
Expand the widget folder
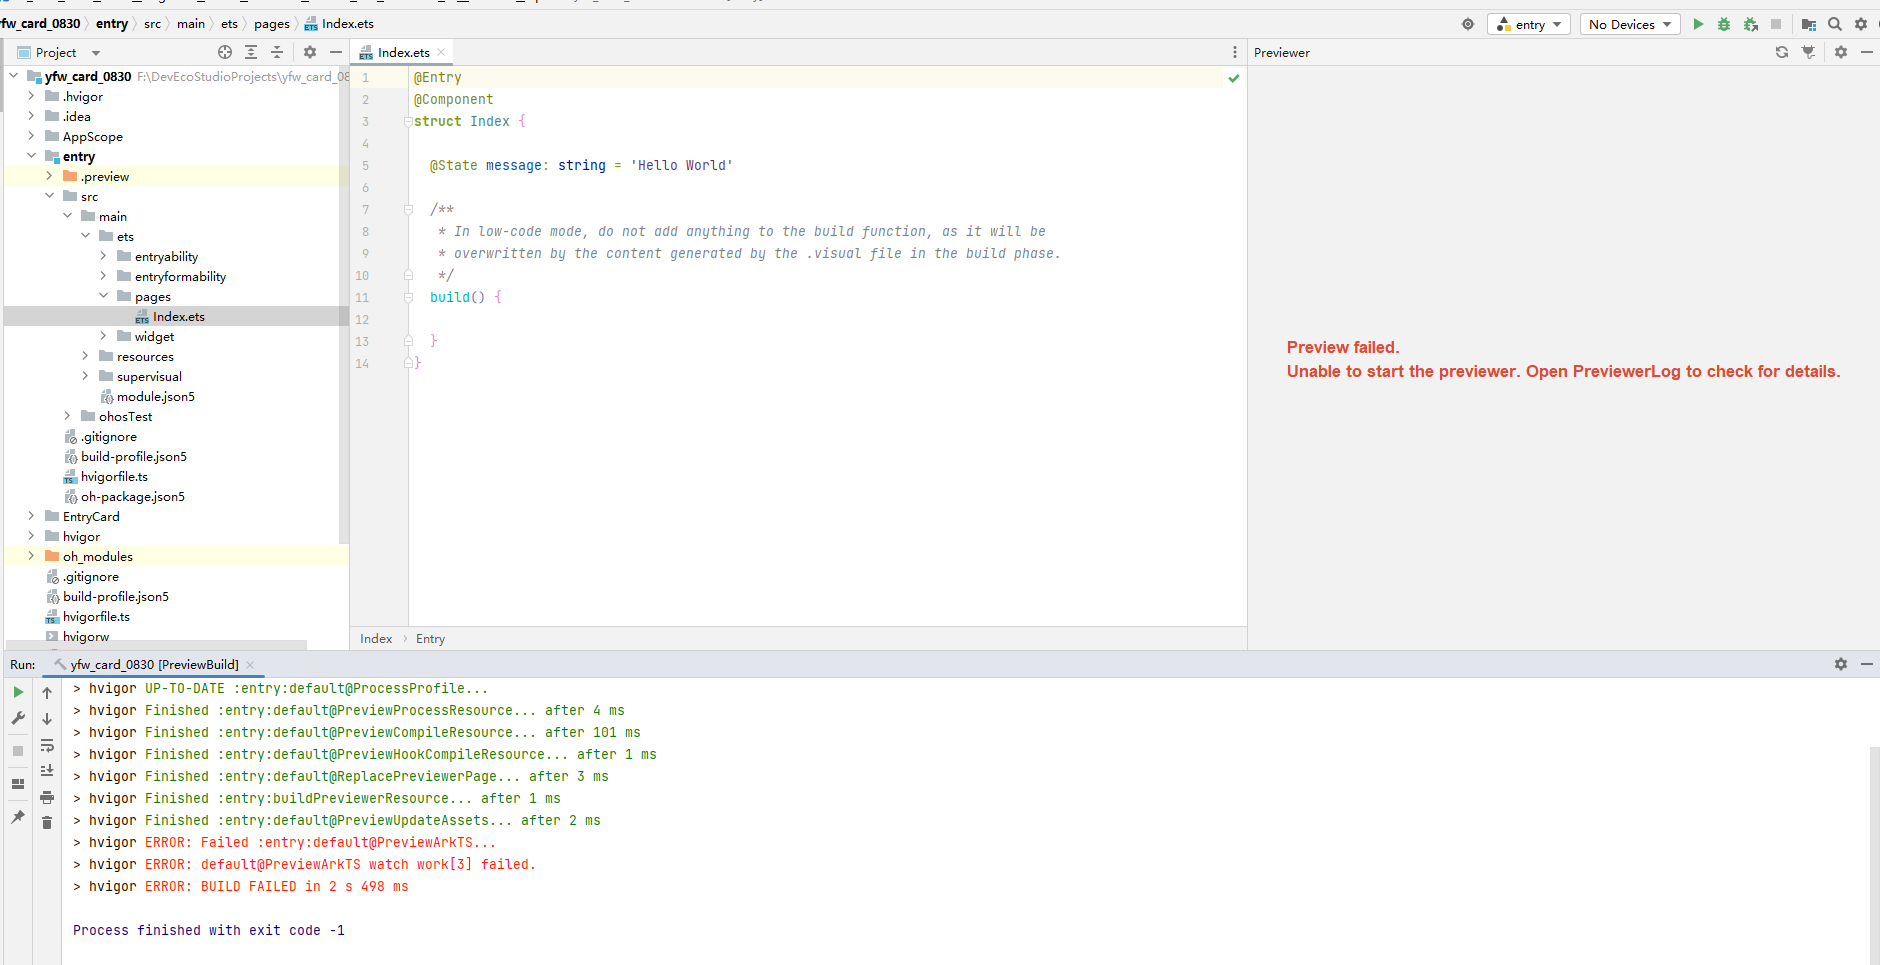click(x=103, y=336)
